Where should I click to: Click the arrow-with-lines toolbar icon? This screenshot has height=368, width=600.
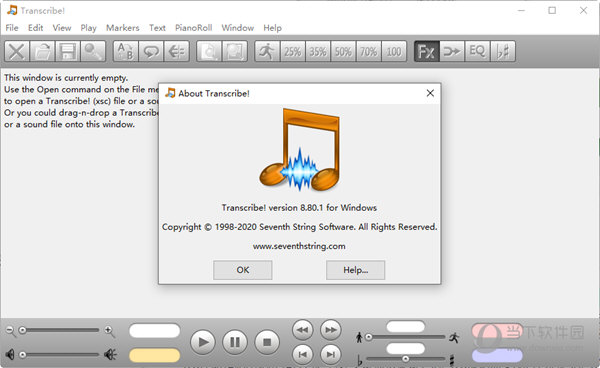click(x=176, y=51)
